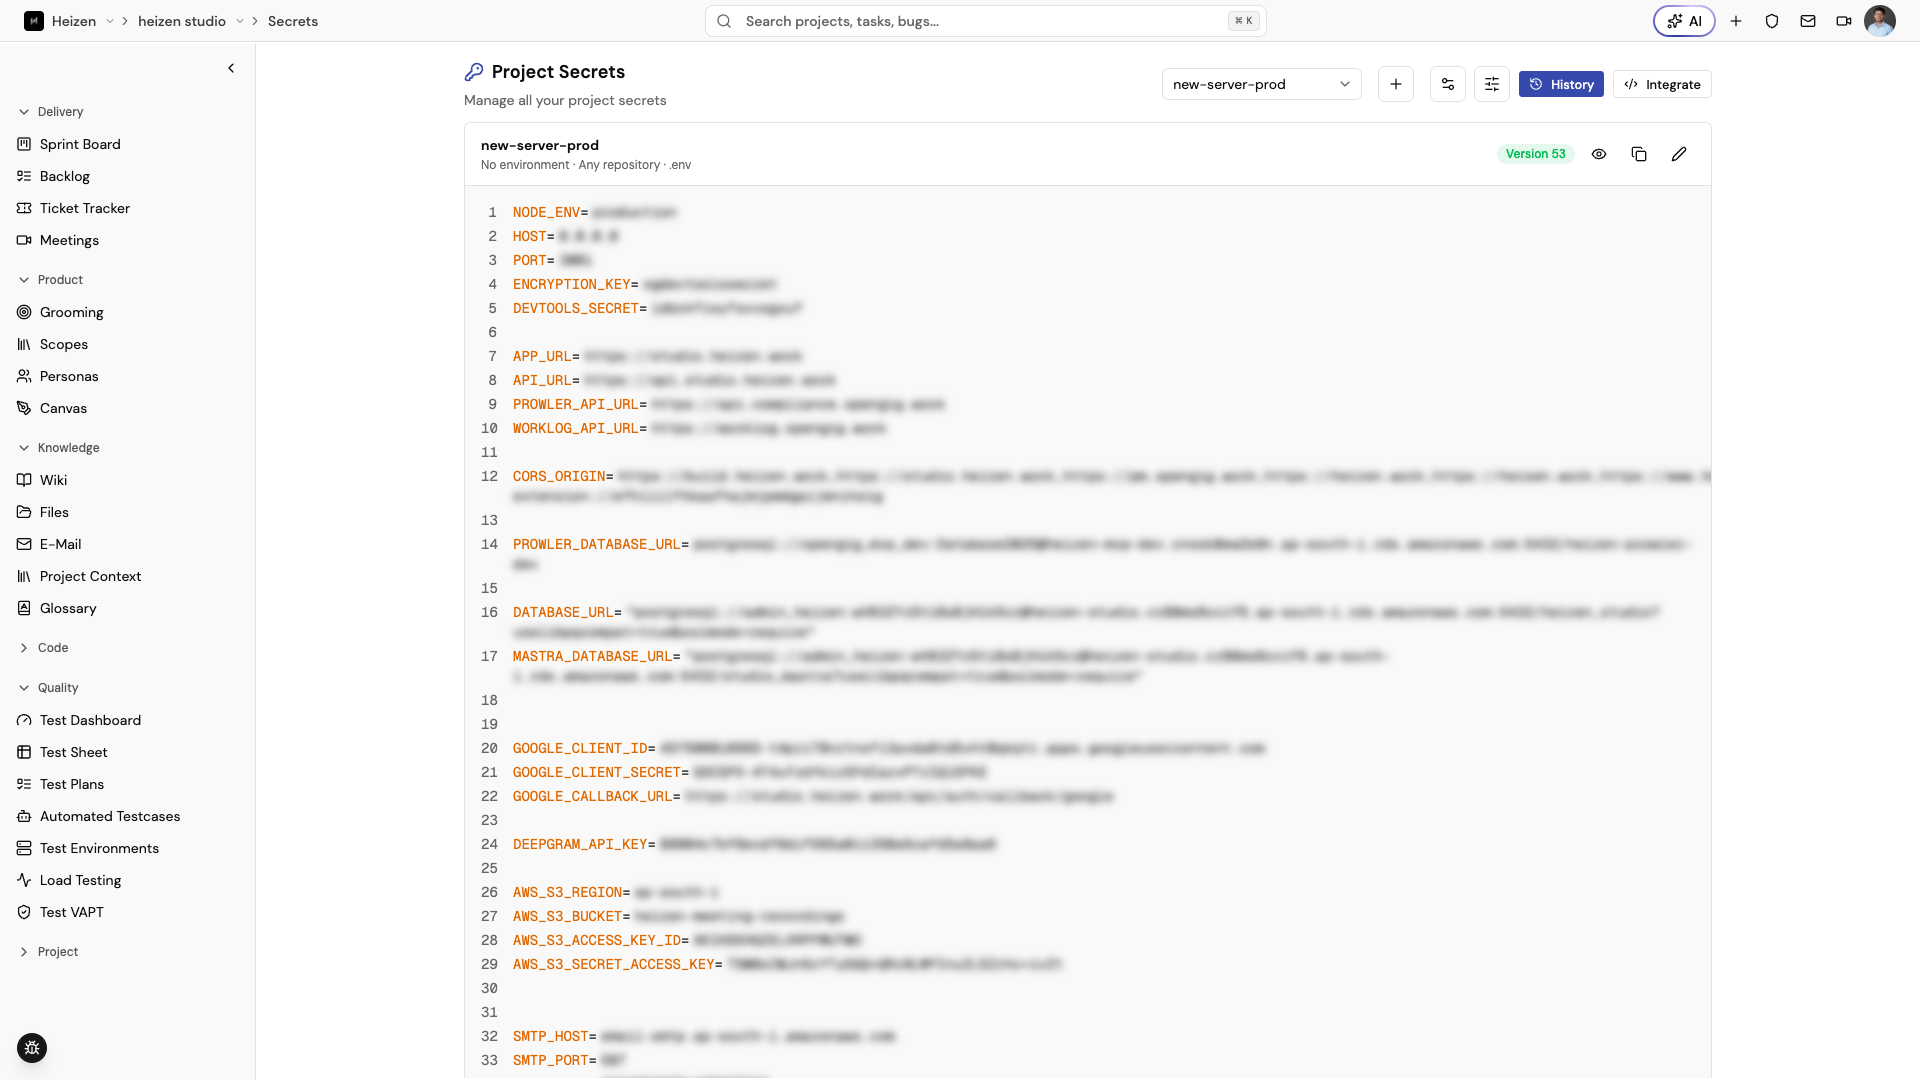Click the Wiki book icon
Viewport: 1920px width, 1080px height.
(24, 480)
